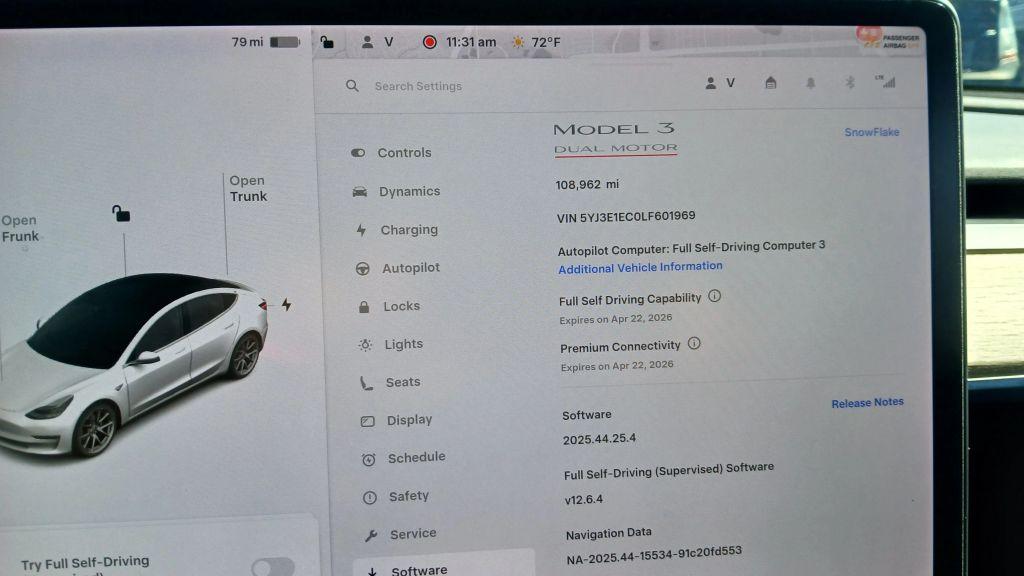Tap the red dashcam recording icon
This screenshot has width=1024, height=576.
pyautogui.click(x=430, y=42)
